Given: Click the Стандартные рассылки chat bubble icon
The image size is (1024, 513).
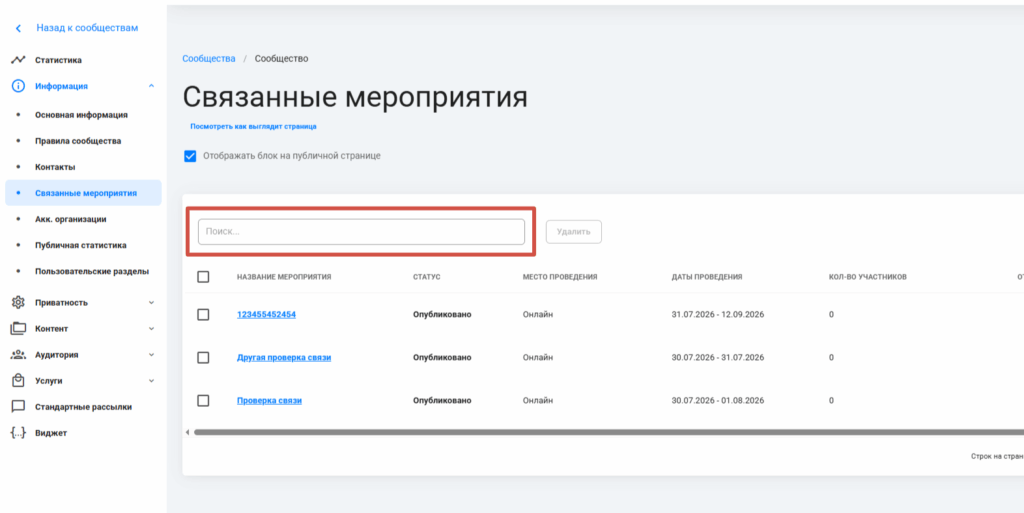Looking at the screenshot, I should [x=18, y=407].
